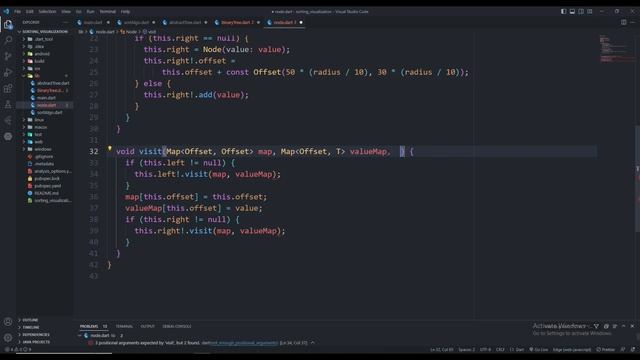640x360 pixels.
Task: Open the Run menu
Action: [91, 11]
